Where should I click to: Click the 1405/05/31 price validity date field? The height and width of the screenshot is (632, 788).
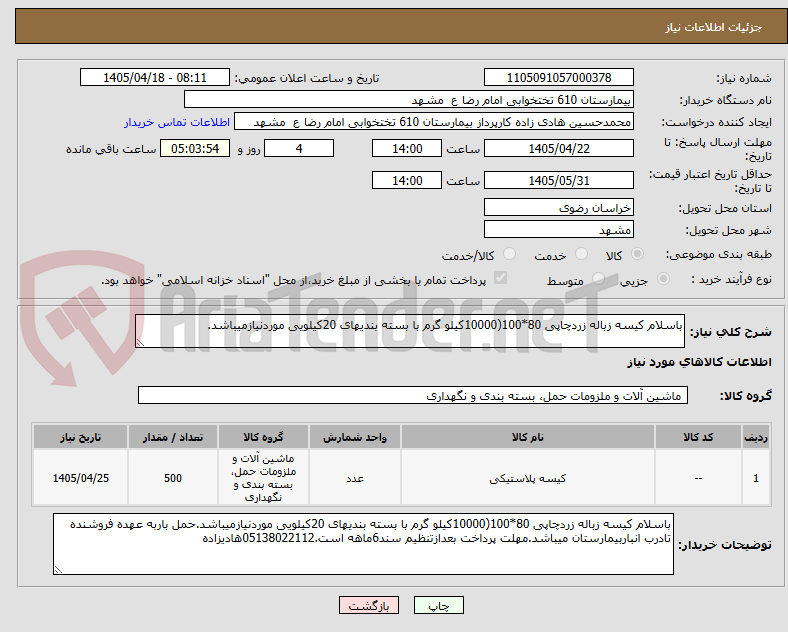[x=558, y=180]
